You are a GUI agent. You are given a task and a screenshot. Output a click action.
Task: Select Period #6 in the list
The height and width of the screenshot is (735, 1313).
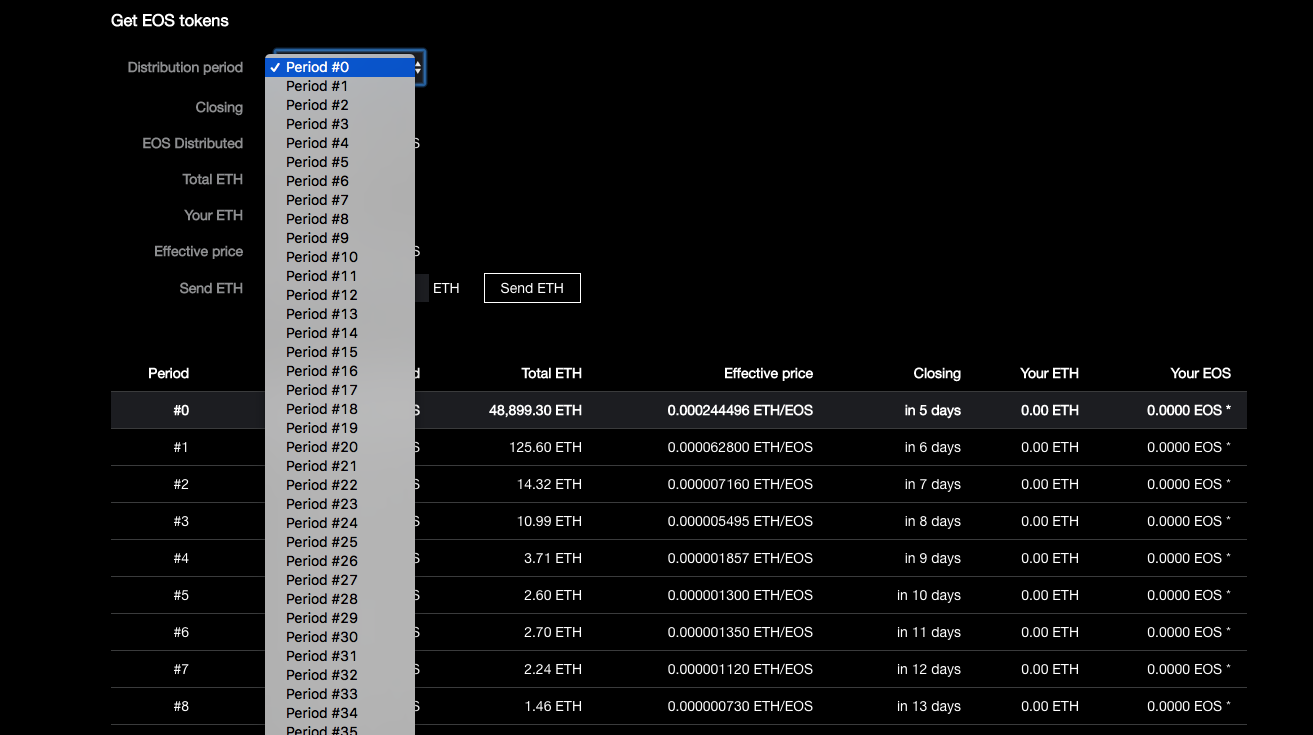(340, 181)
